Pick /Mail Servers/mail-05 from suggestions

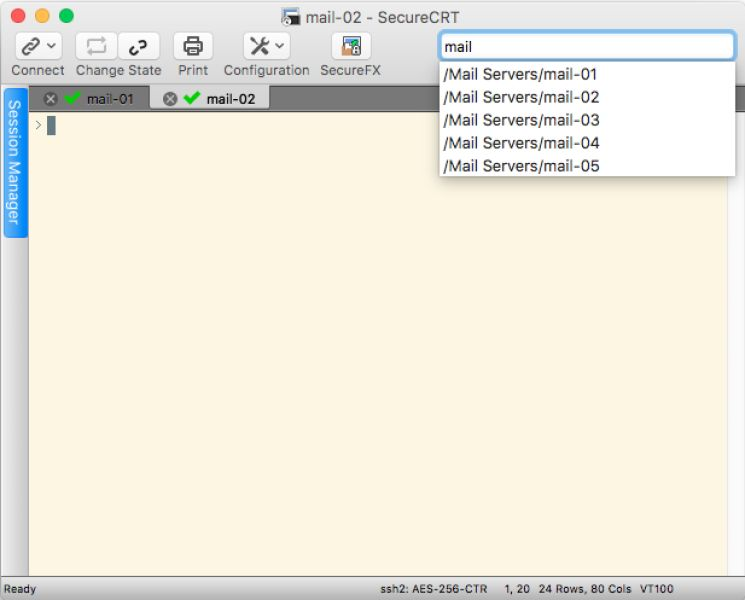coord(587,166)
